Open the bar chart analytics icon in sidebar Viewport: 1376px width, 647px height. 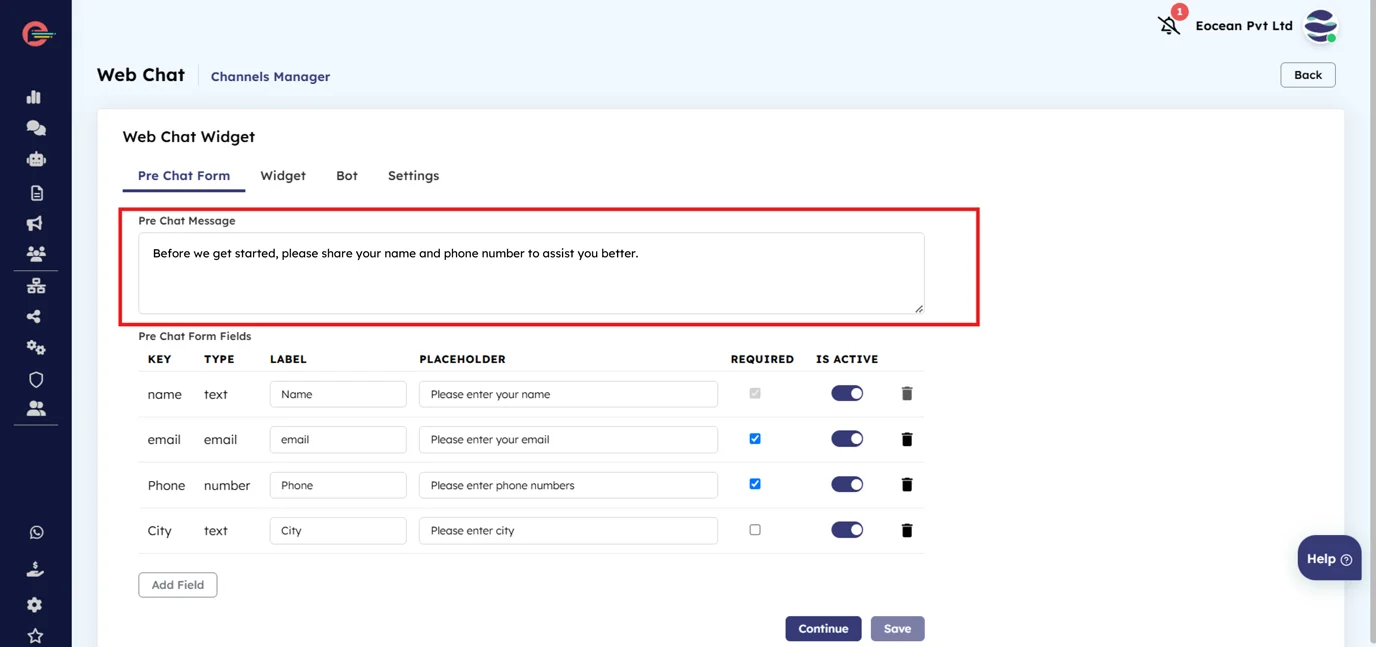pyautogui.click(x=34, y=97)
